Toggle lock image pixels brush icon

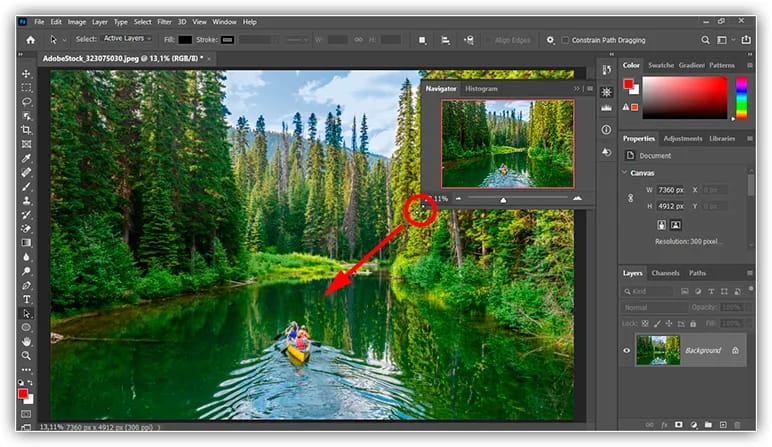coord(657,323)
